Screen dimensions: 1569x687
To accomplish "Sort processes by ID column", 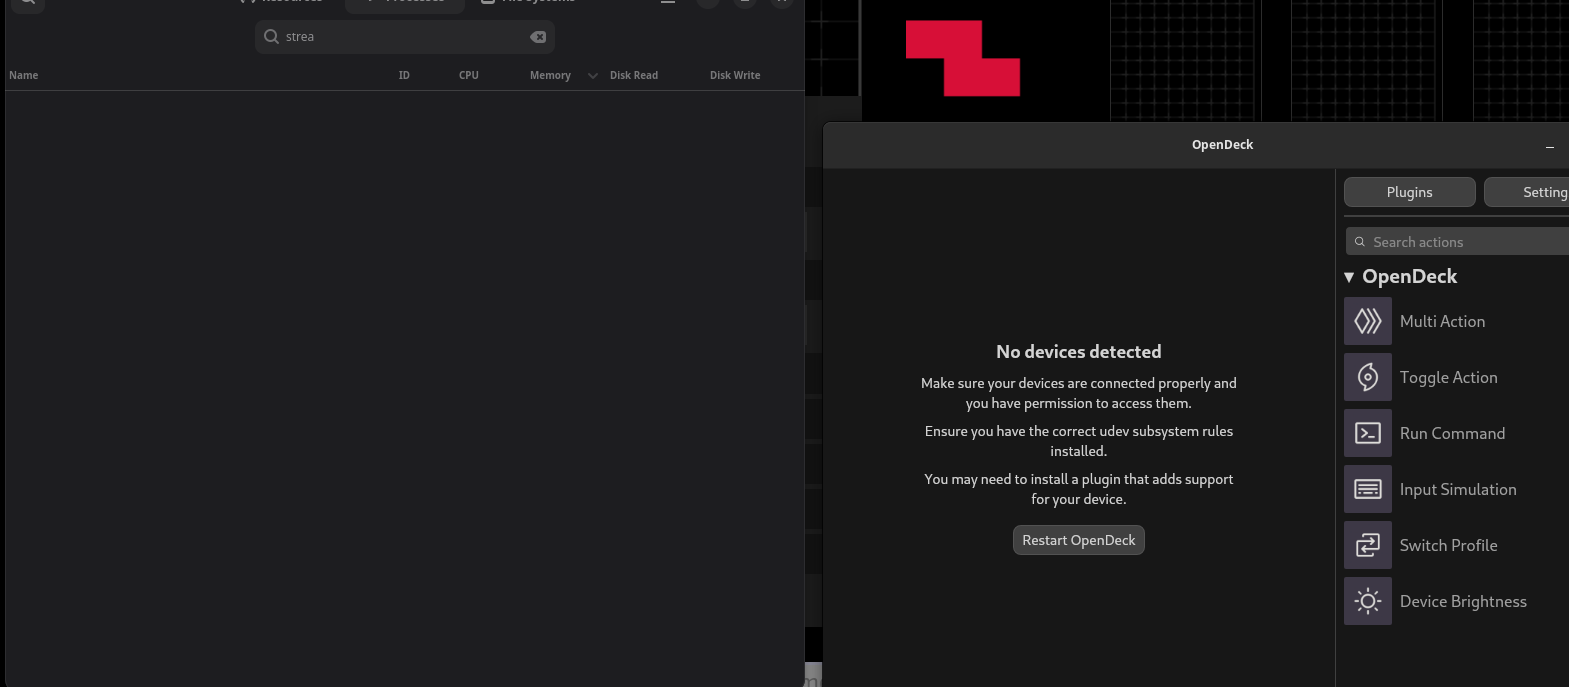I will 404,75.
